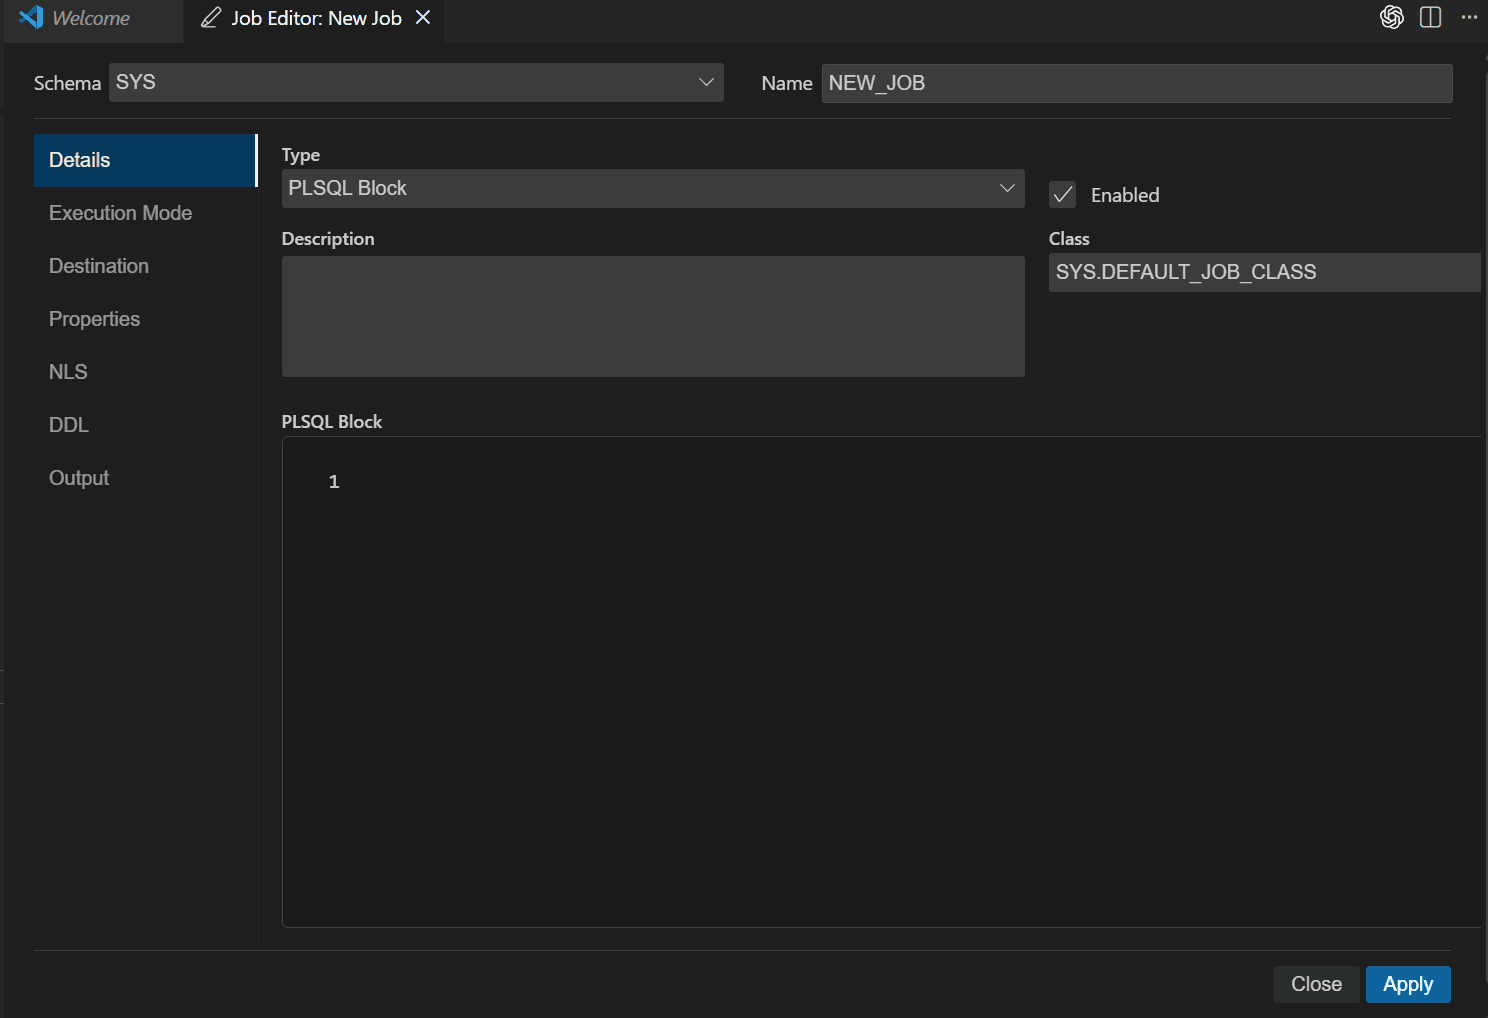Viewport: 1488px width, 1018px height.
Task: Click the Apply button
Action: click(1408, 984)
